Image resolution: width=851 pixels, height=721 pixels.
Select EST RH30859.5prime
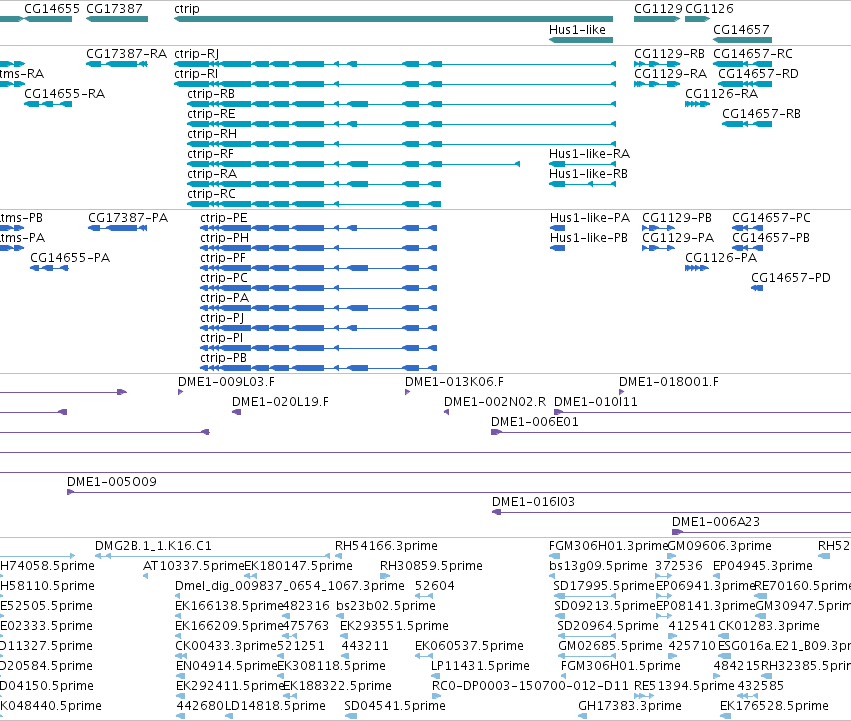click(x=431, y=566)
